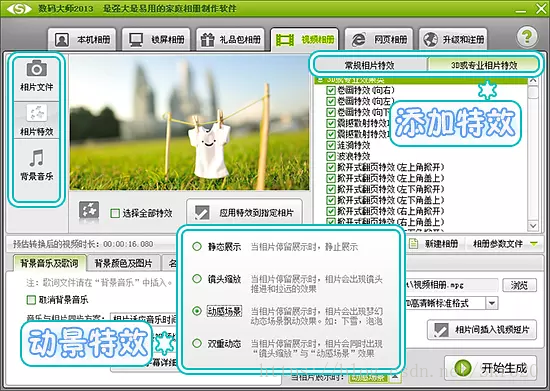This screenshot has height=391, width=550.
Task: Select the 镜头缩放 radio option
Action: click(x=197, y=279)
